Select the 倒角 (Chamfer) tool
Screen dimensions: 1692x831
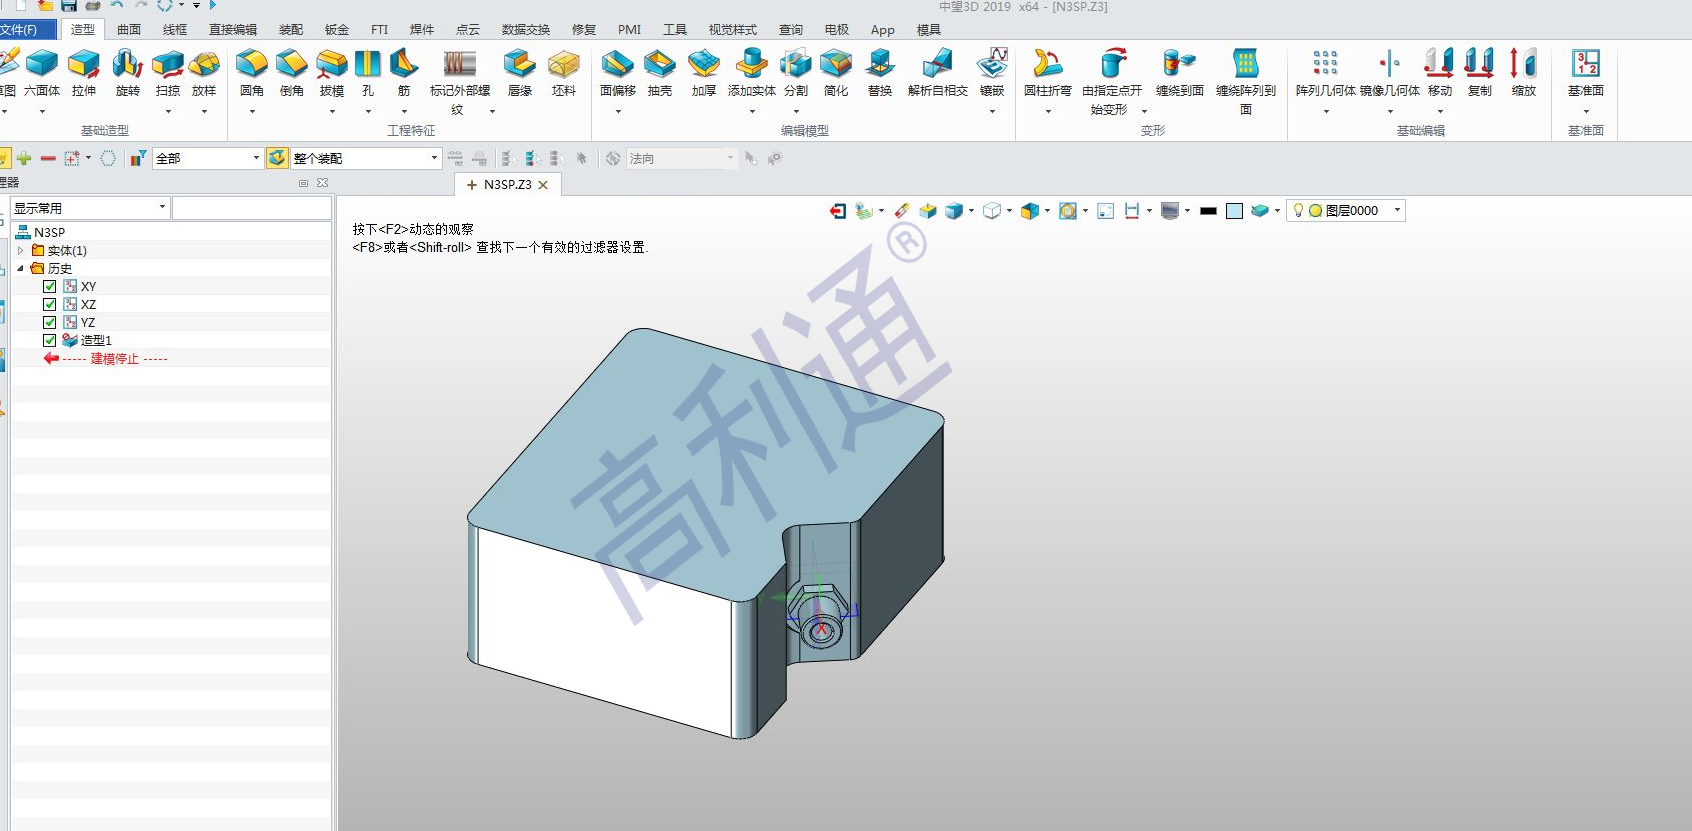(x=291, y=66)
